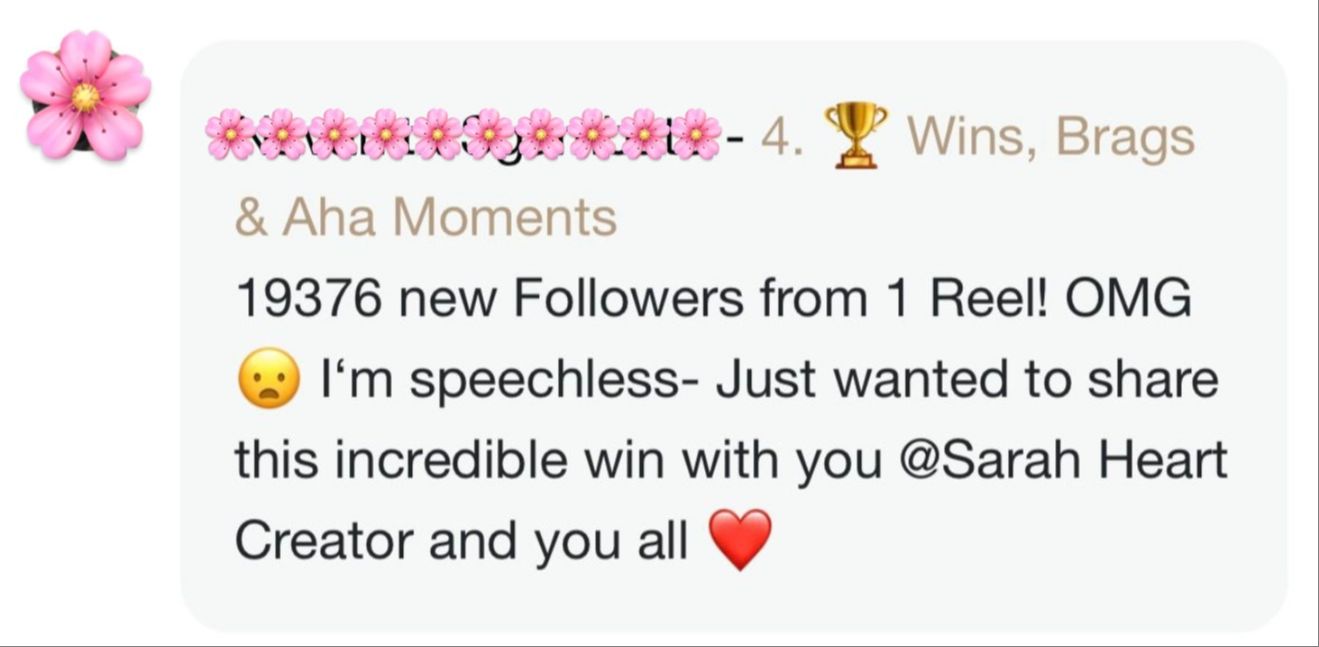Click the first flower in the username row
The height and width of the screenshot is (647, 1319).
231,135
